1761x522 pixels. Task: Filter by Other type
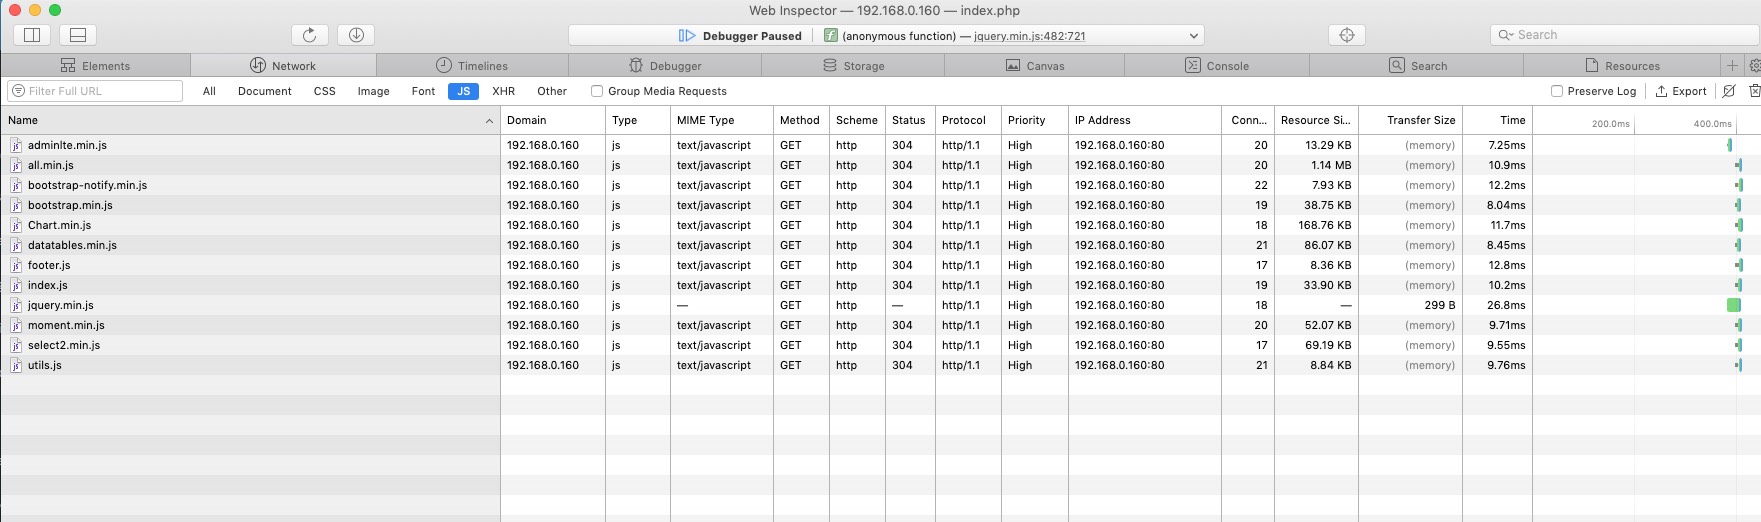pos(552,91)
